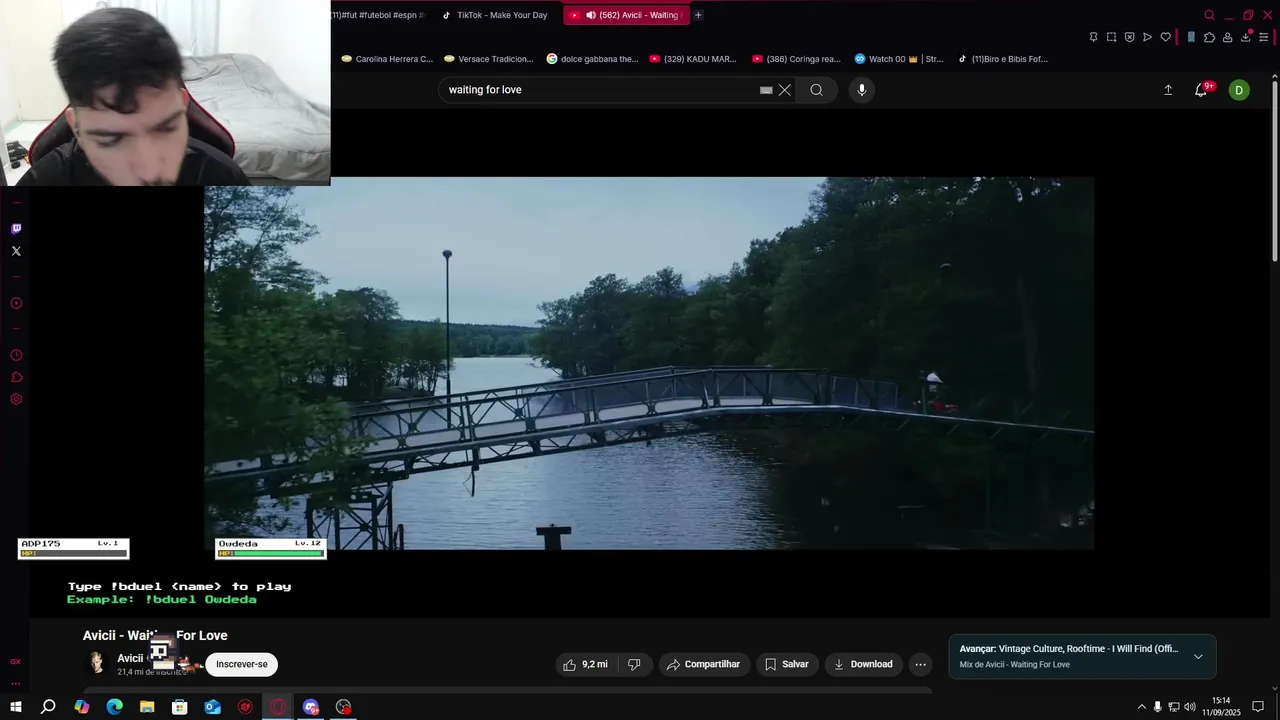Search with voice microphone button
Image resolution: width=1280 pixels, height=720 pixels.
(862, 90)
